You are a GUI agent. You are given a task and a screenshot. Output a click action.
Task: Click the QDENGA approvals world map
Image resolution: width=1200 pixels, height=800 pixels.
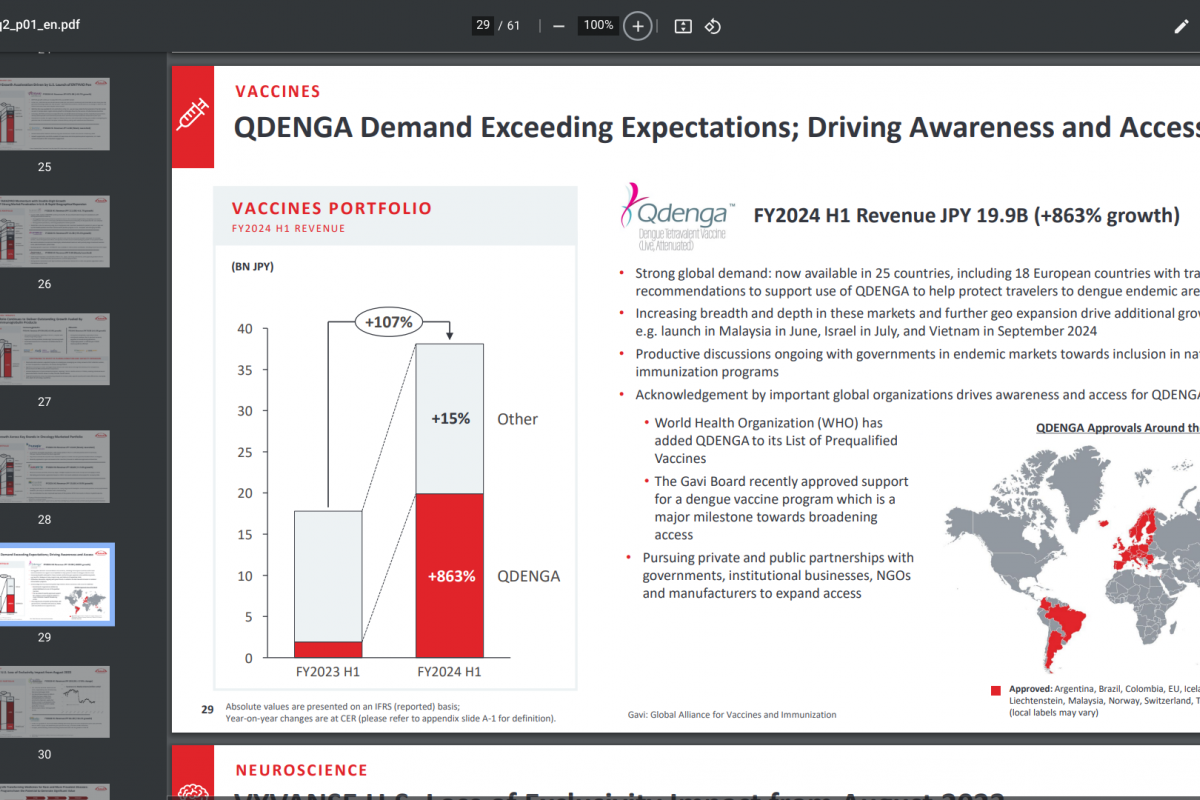1070,560
